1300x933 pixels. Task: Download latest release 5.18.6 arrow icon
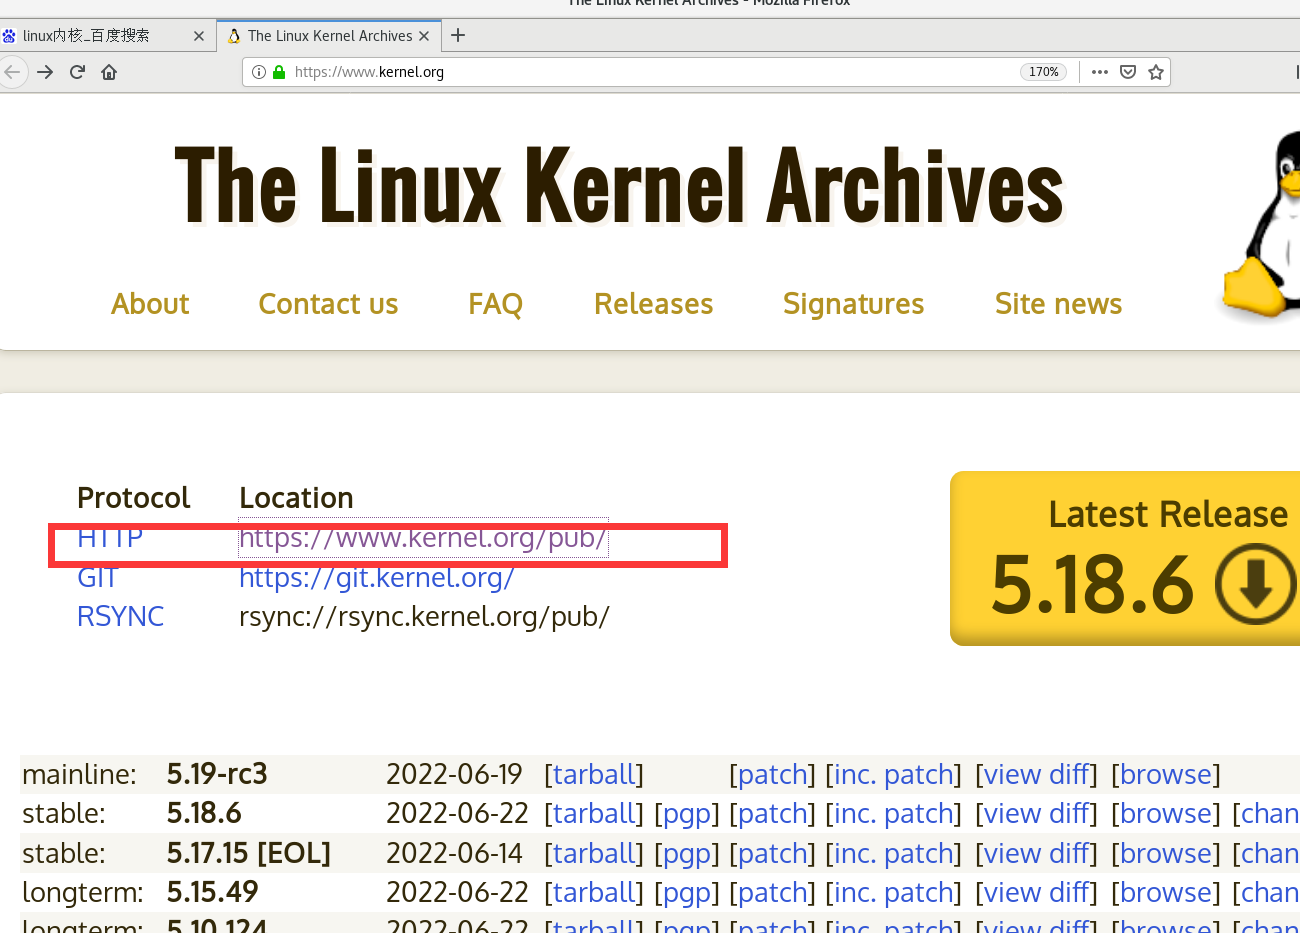coord(1256,585)
